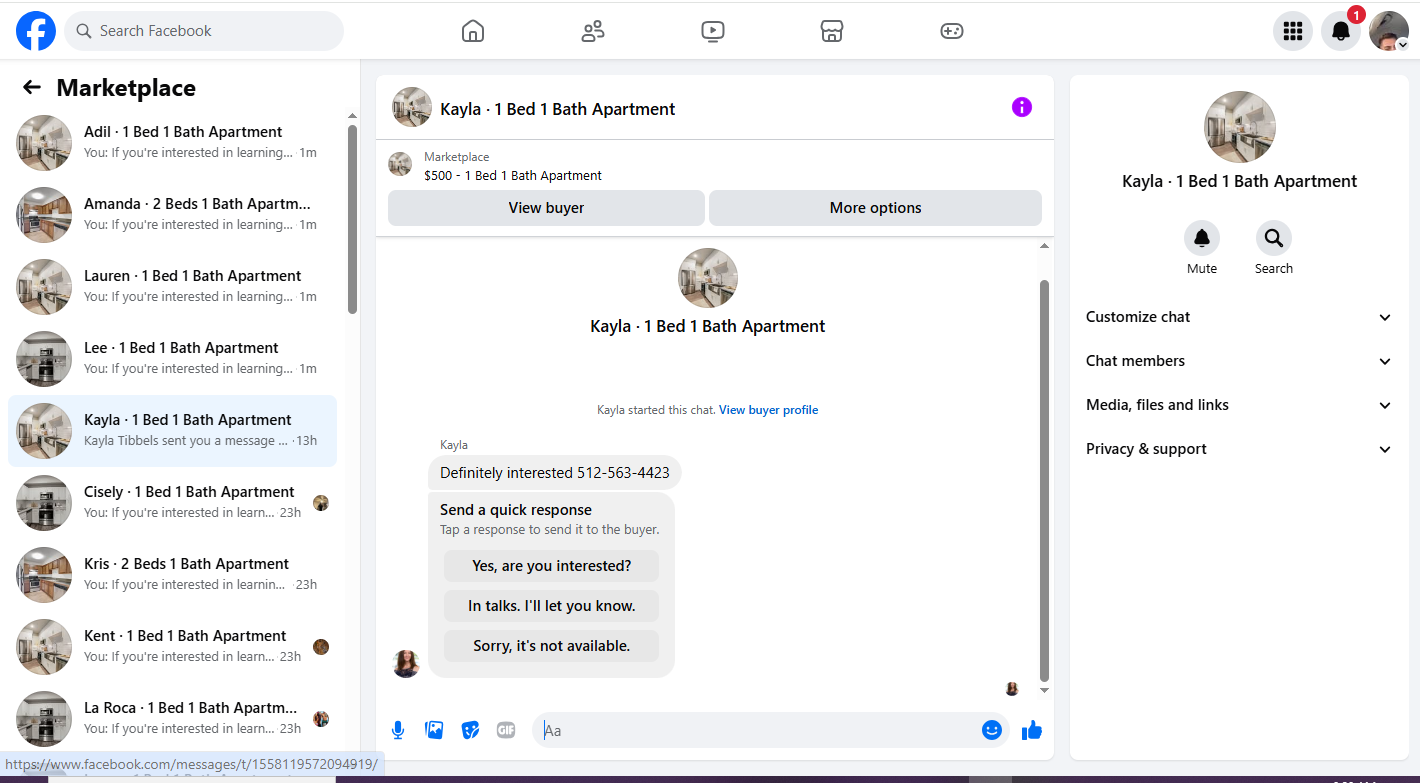The width and height of the screenshot is (1420, 783).
Task: Expand Chat members section
Action: coord(1239,361)
